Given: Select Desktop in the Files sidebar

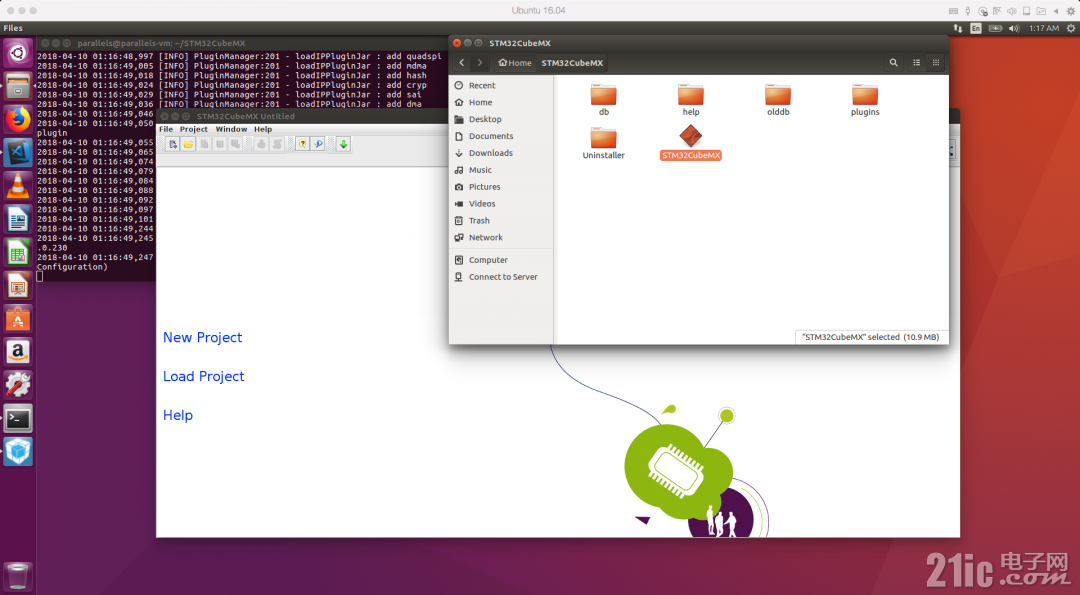Looking at the screenshot, I should click(x=501, y=119).
